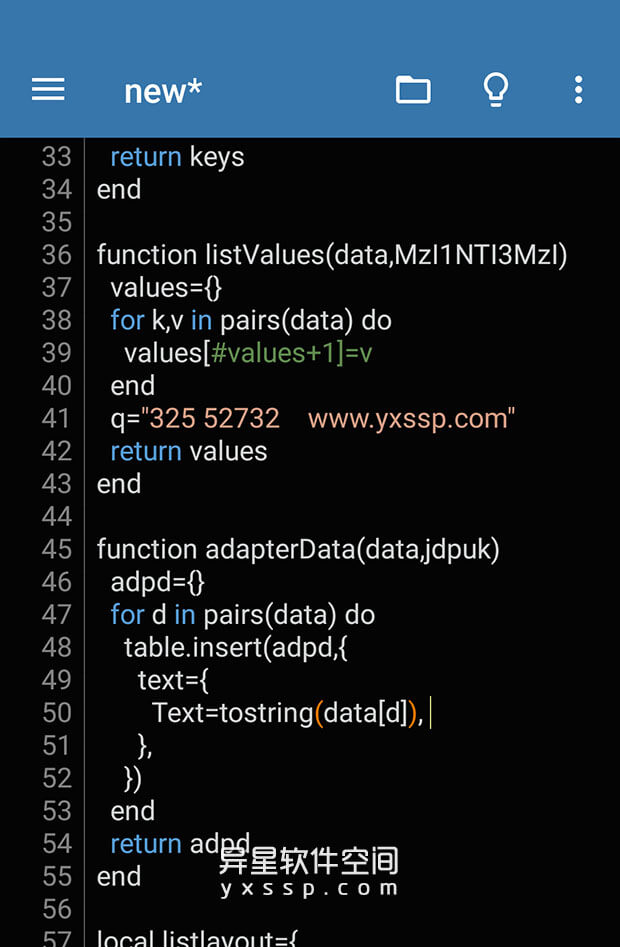Click the "Text=tostring(data[d])," line
This screenshot has height=947, width=620.
pyautogui.click(x=287, y=713)
